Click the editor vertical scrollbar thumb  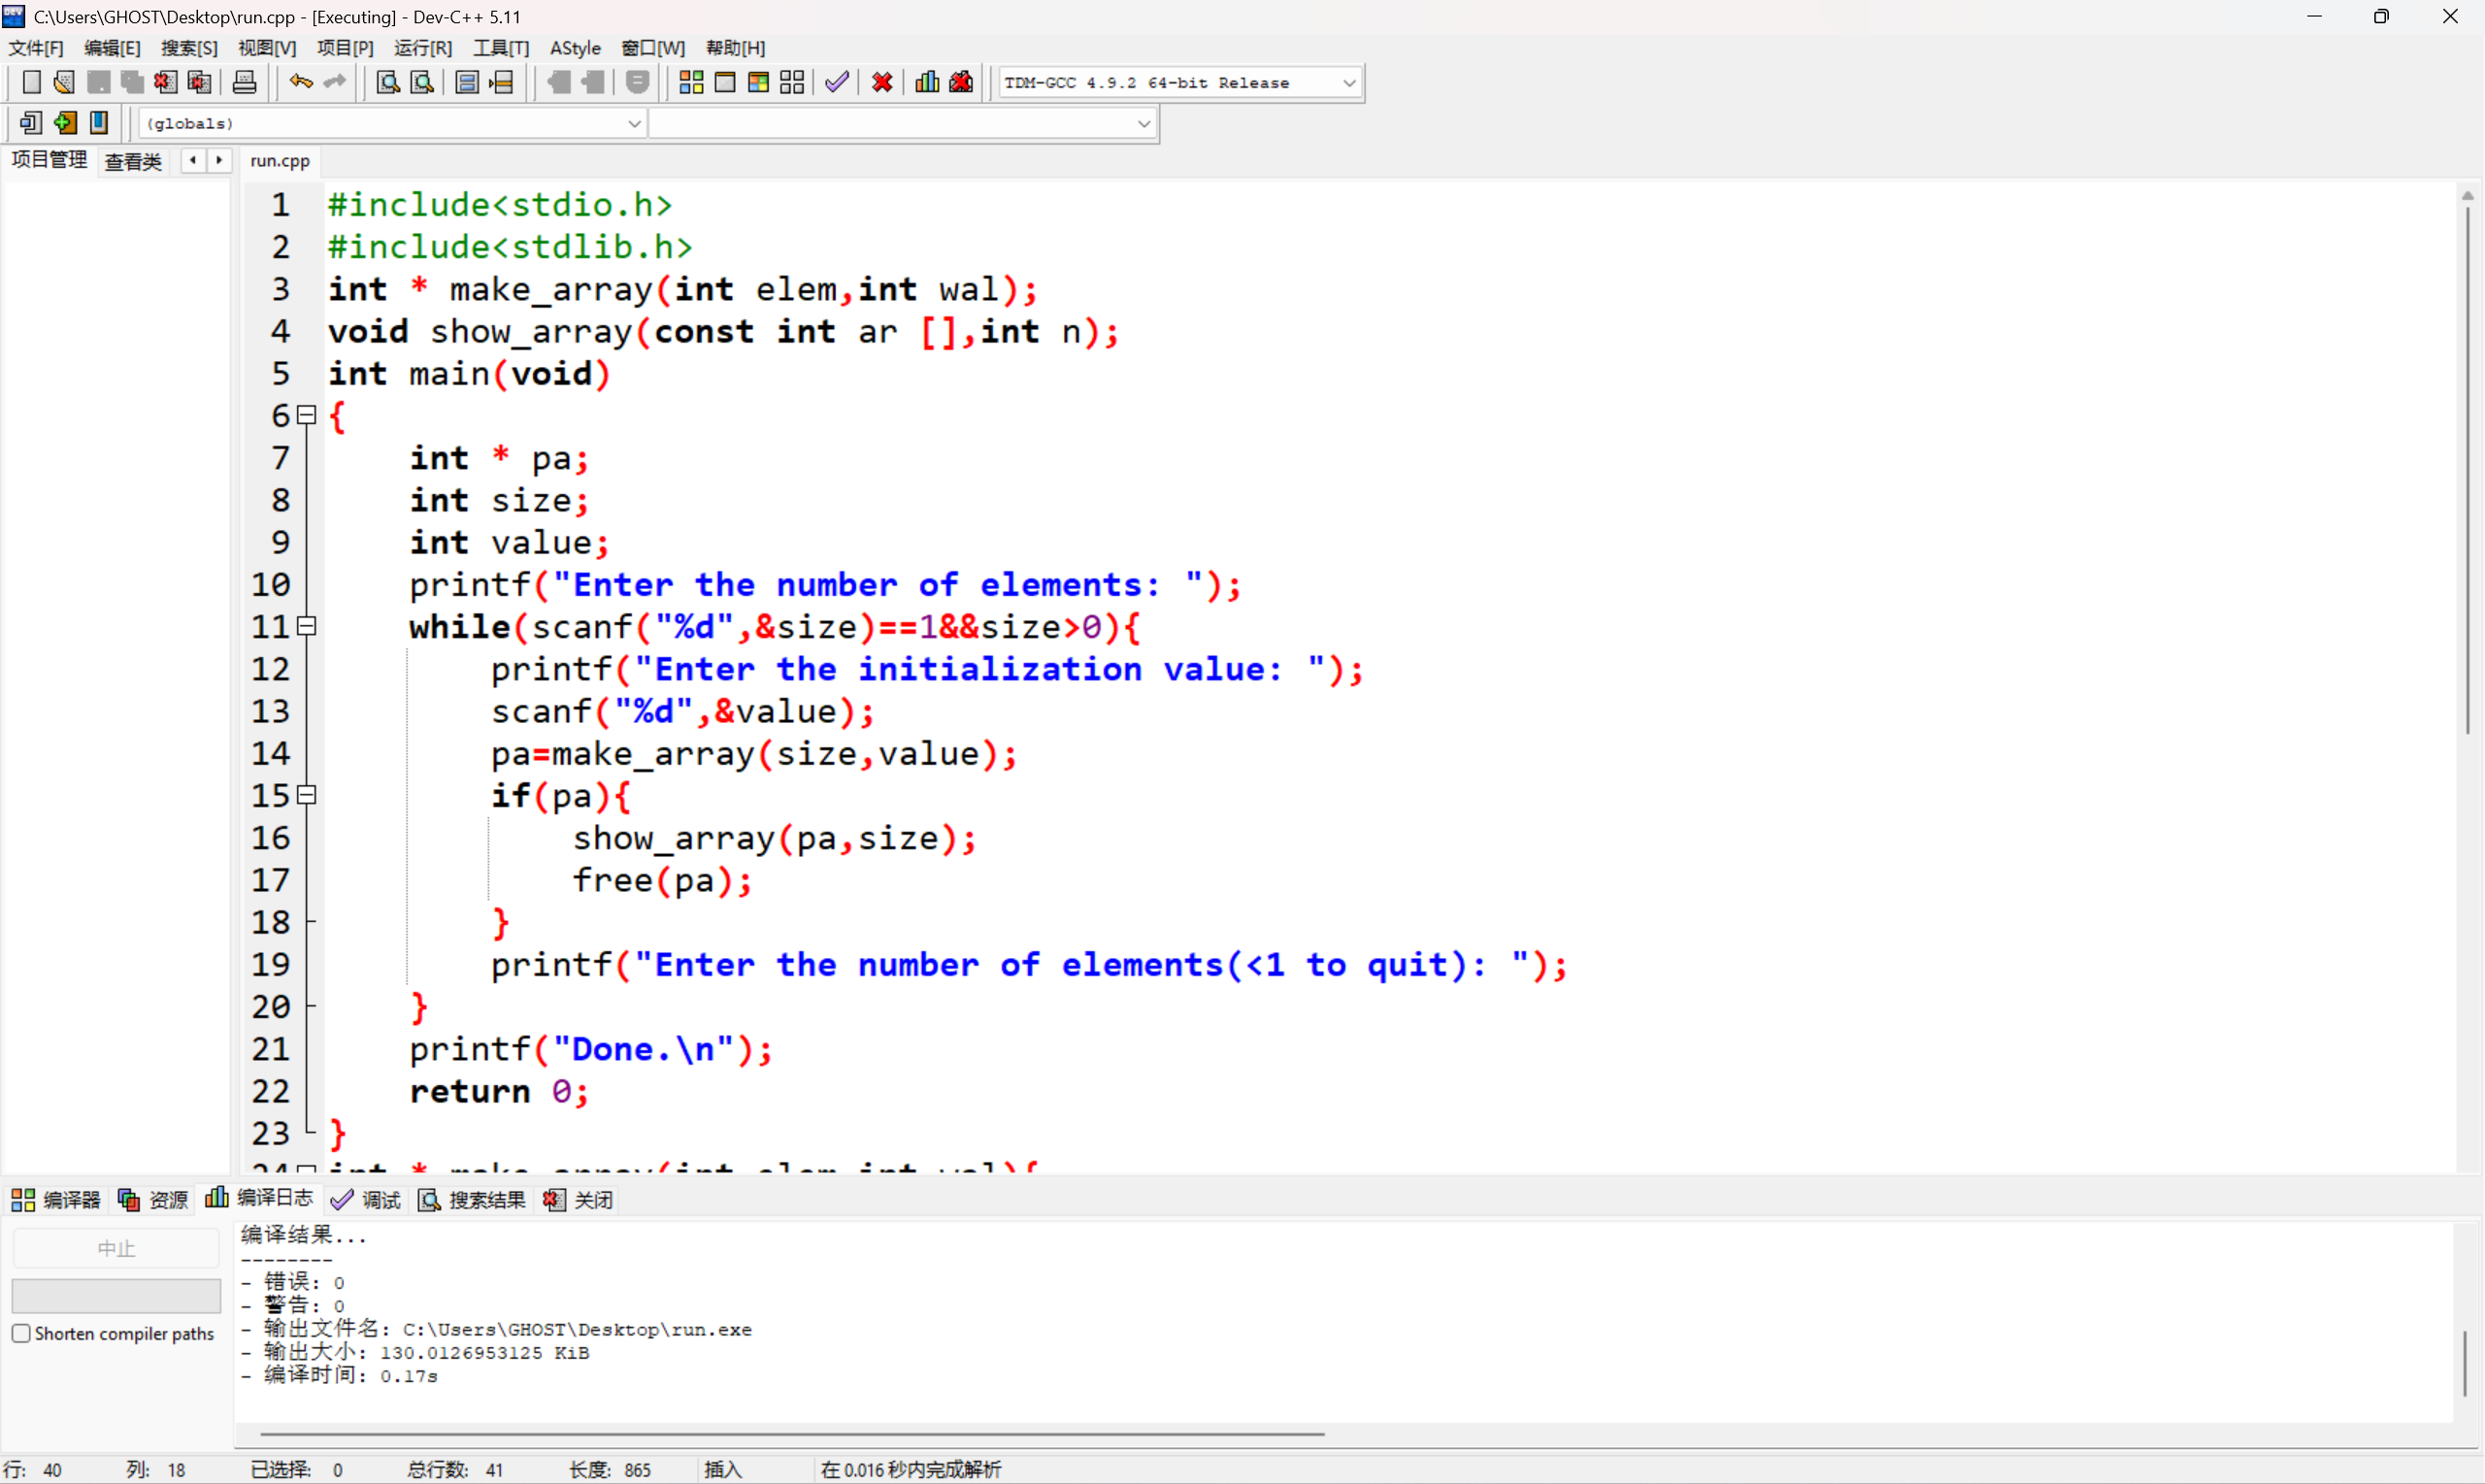click(2467, 470)
